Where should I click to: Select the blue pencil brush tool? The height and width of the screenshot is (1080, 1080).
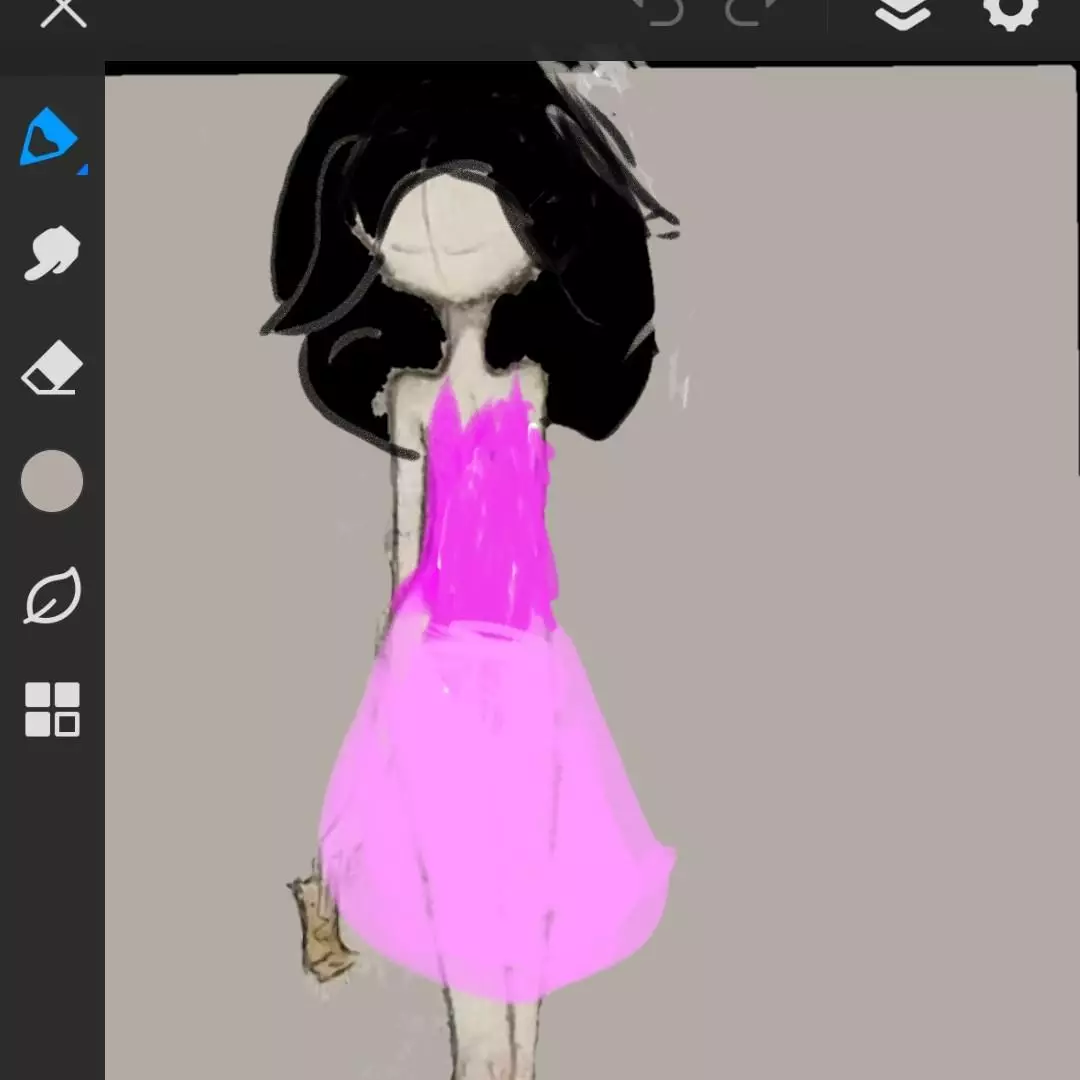point(47,138)
